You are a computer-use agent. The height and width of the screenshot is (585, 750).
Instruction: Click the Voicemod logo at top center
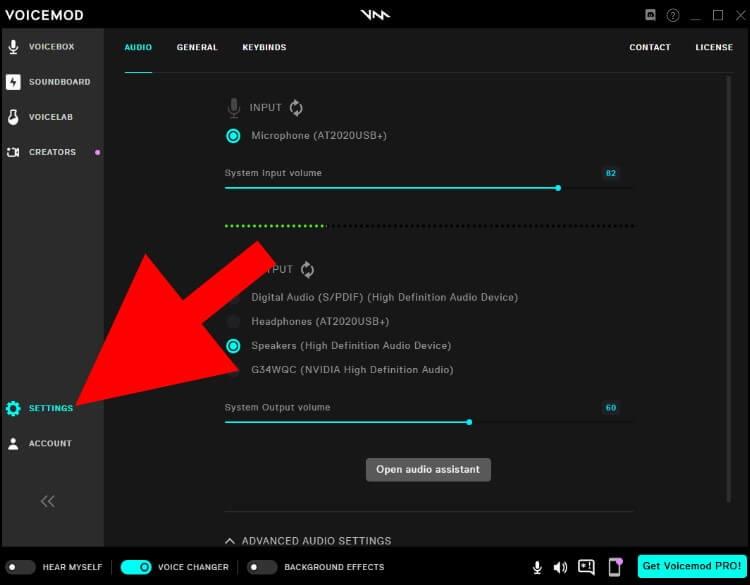(375, 15)
